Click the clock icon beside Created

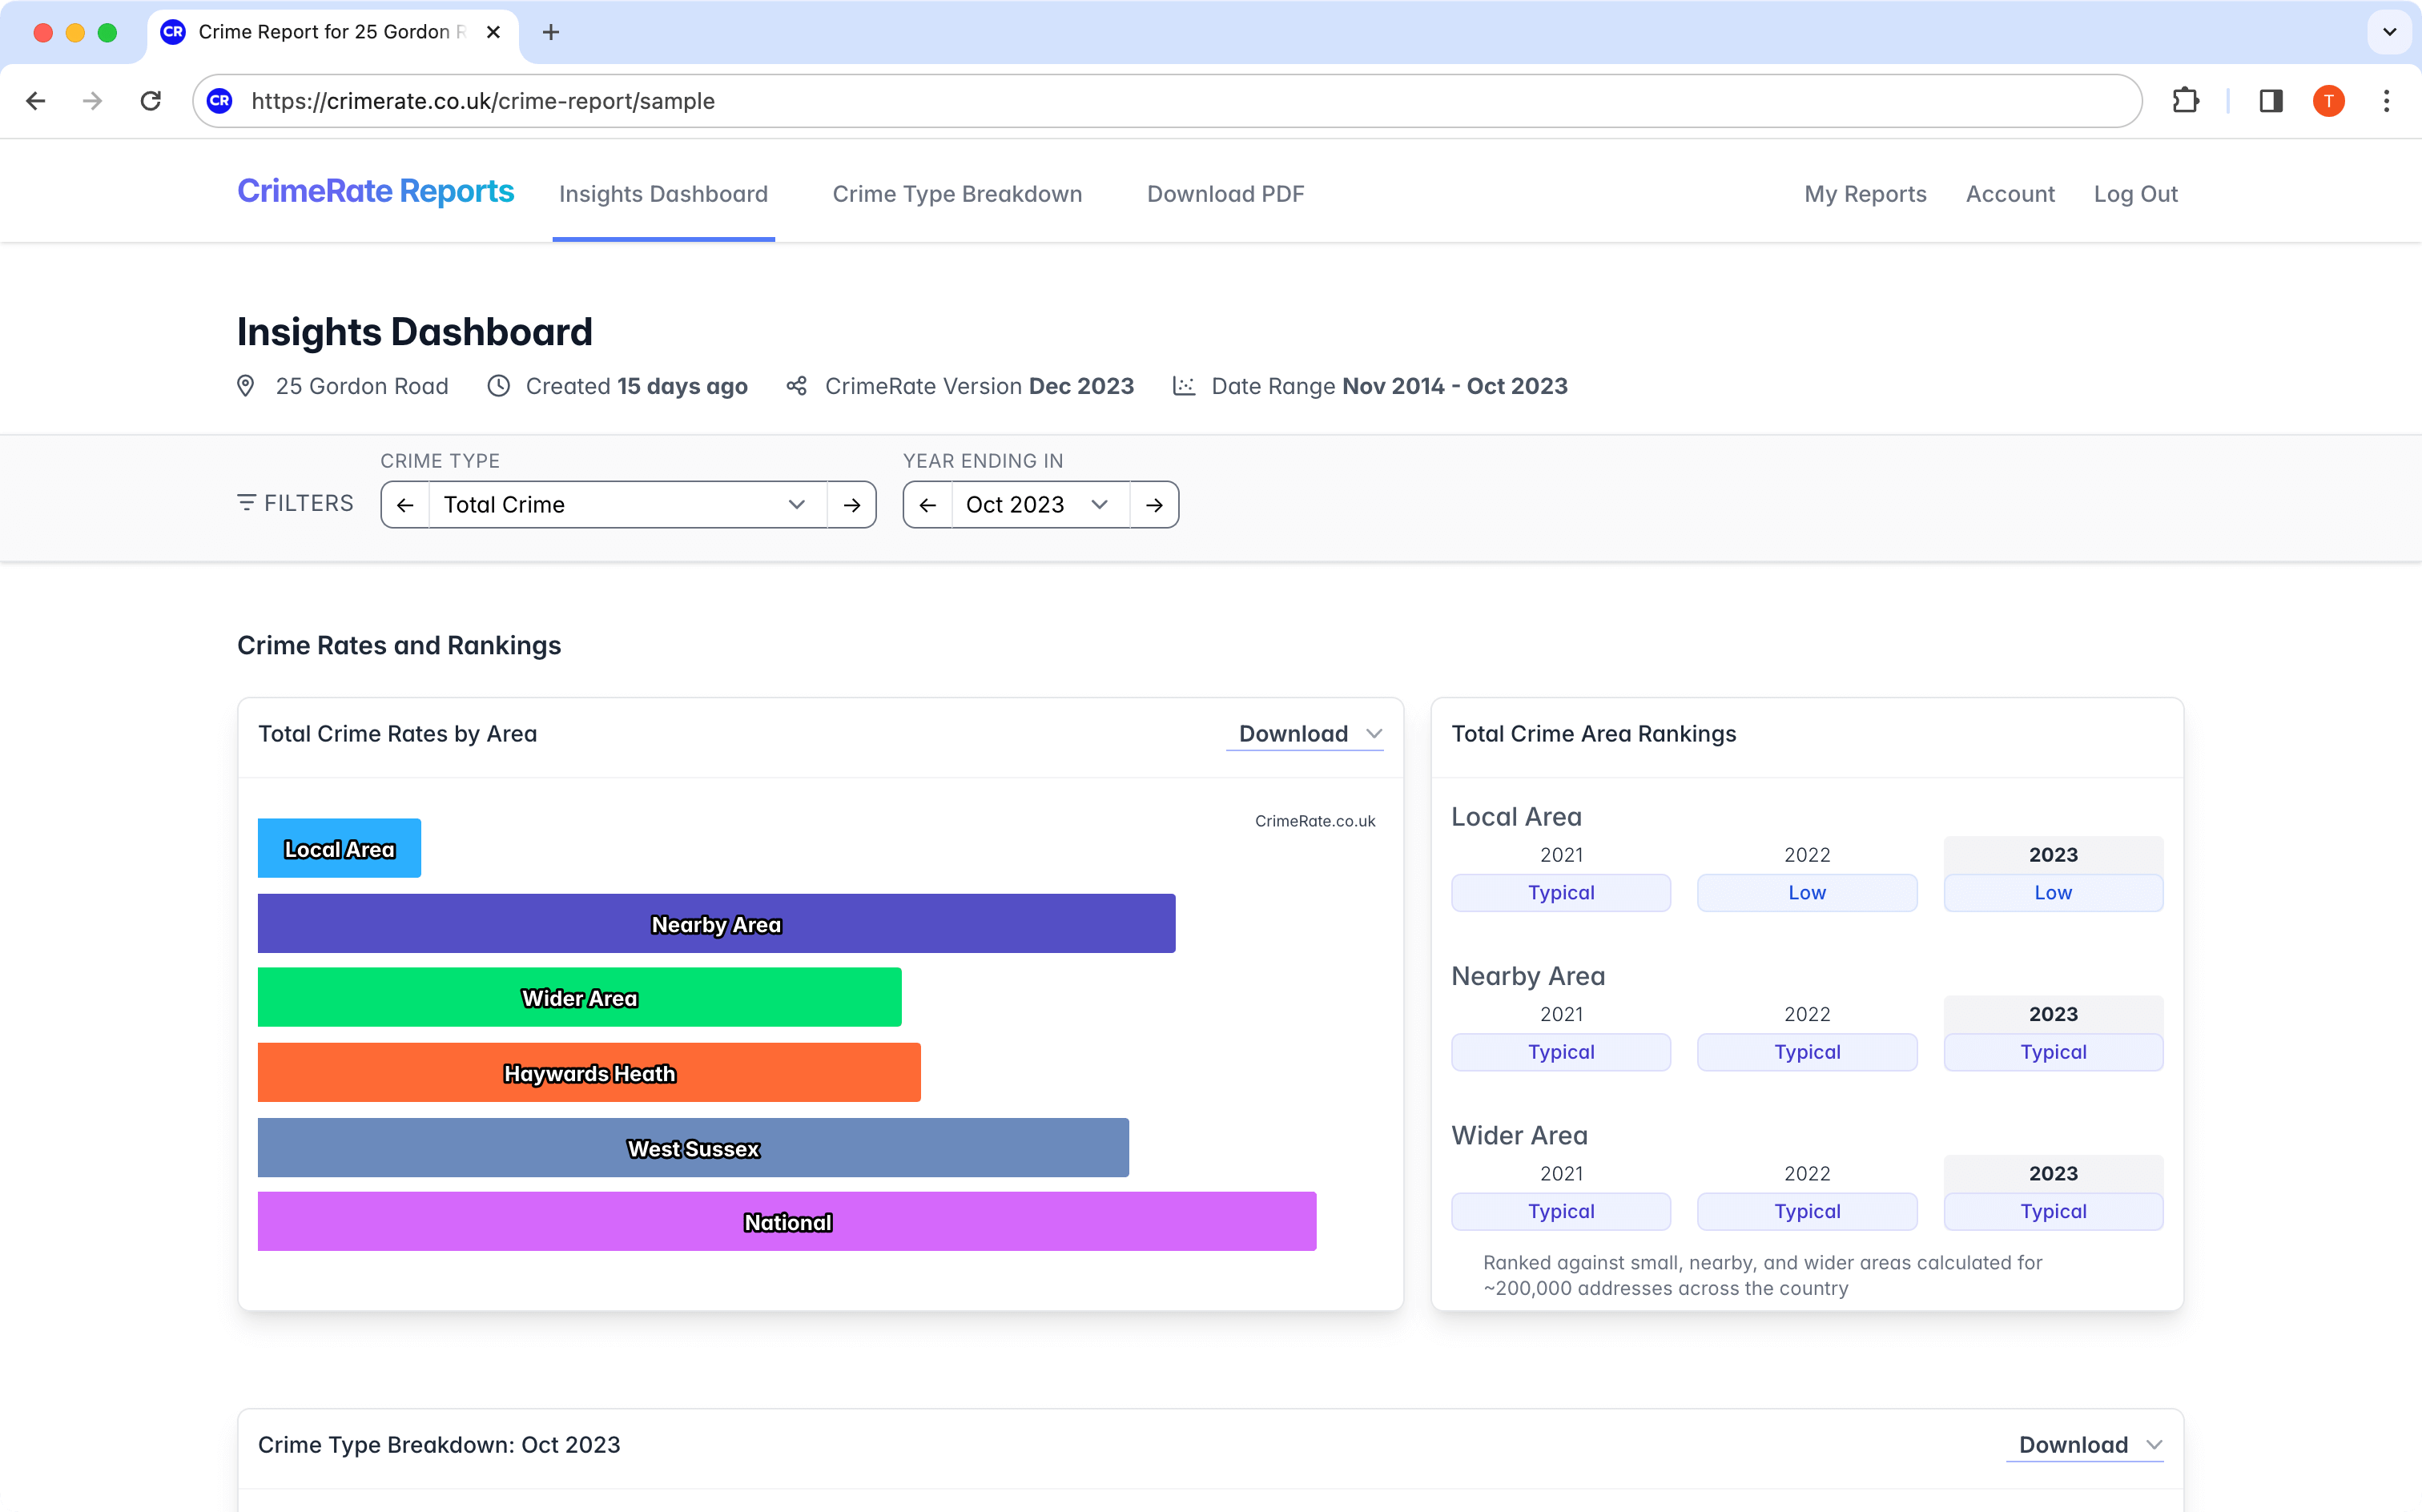[x=498, y=386]
